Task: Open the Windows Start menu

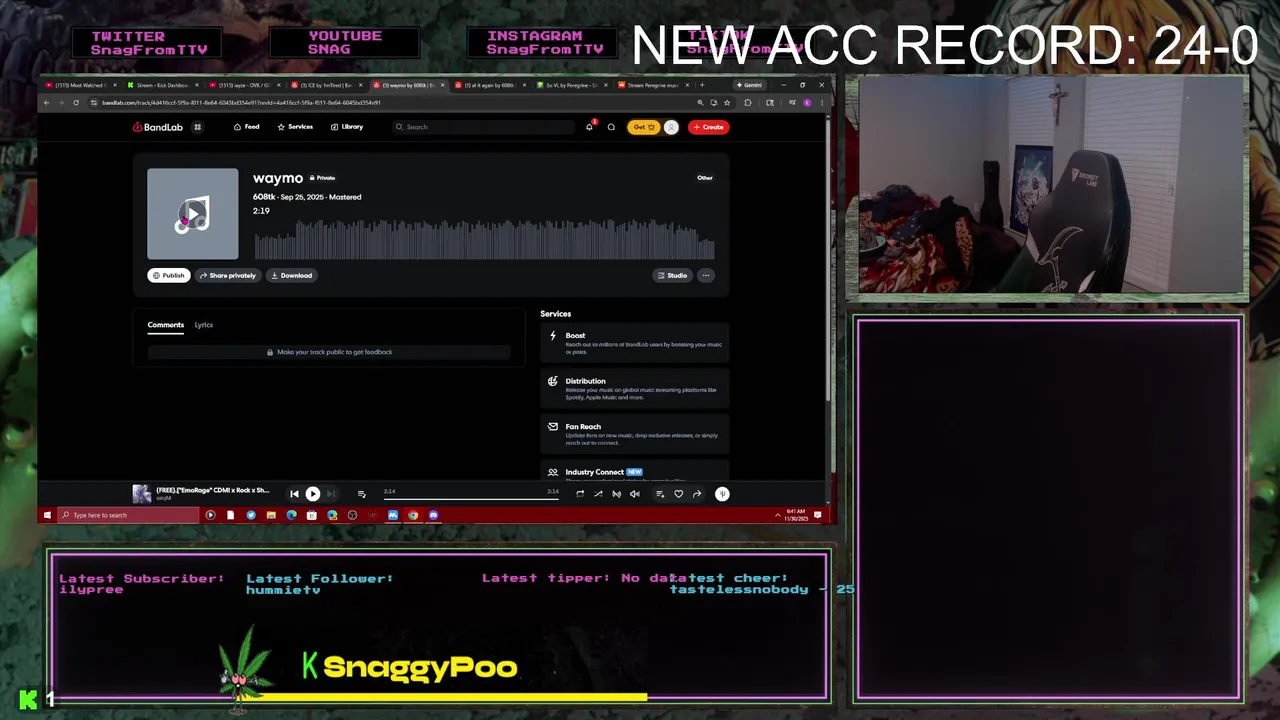Action: coord(47,515)
